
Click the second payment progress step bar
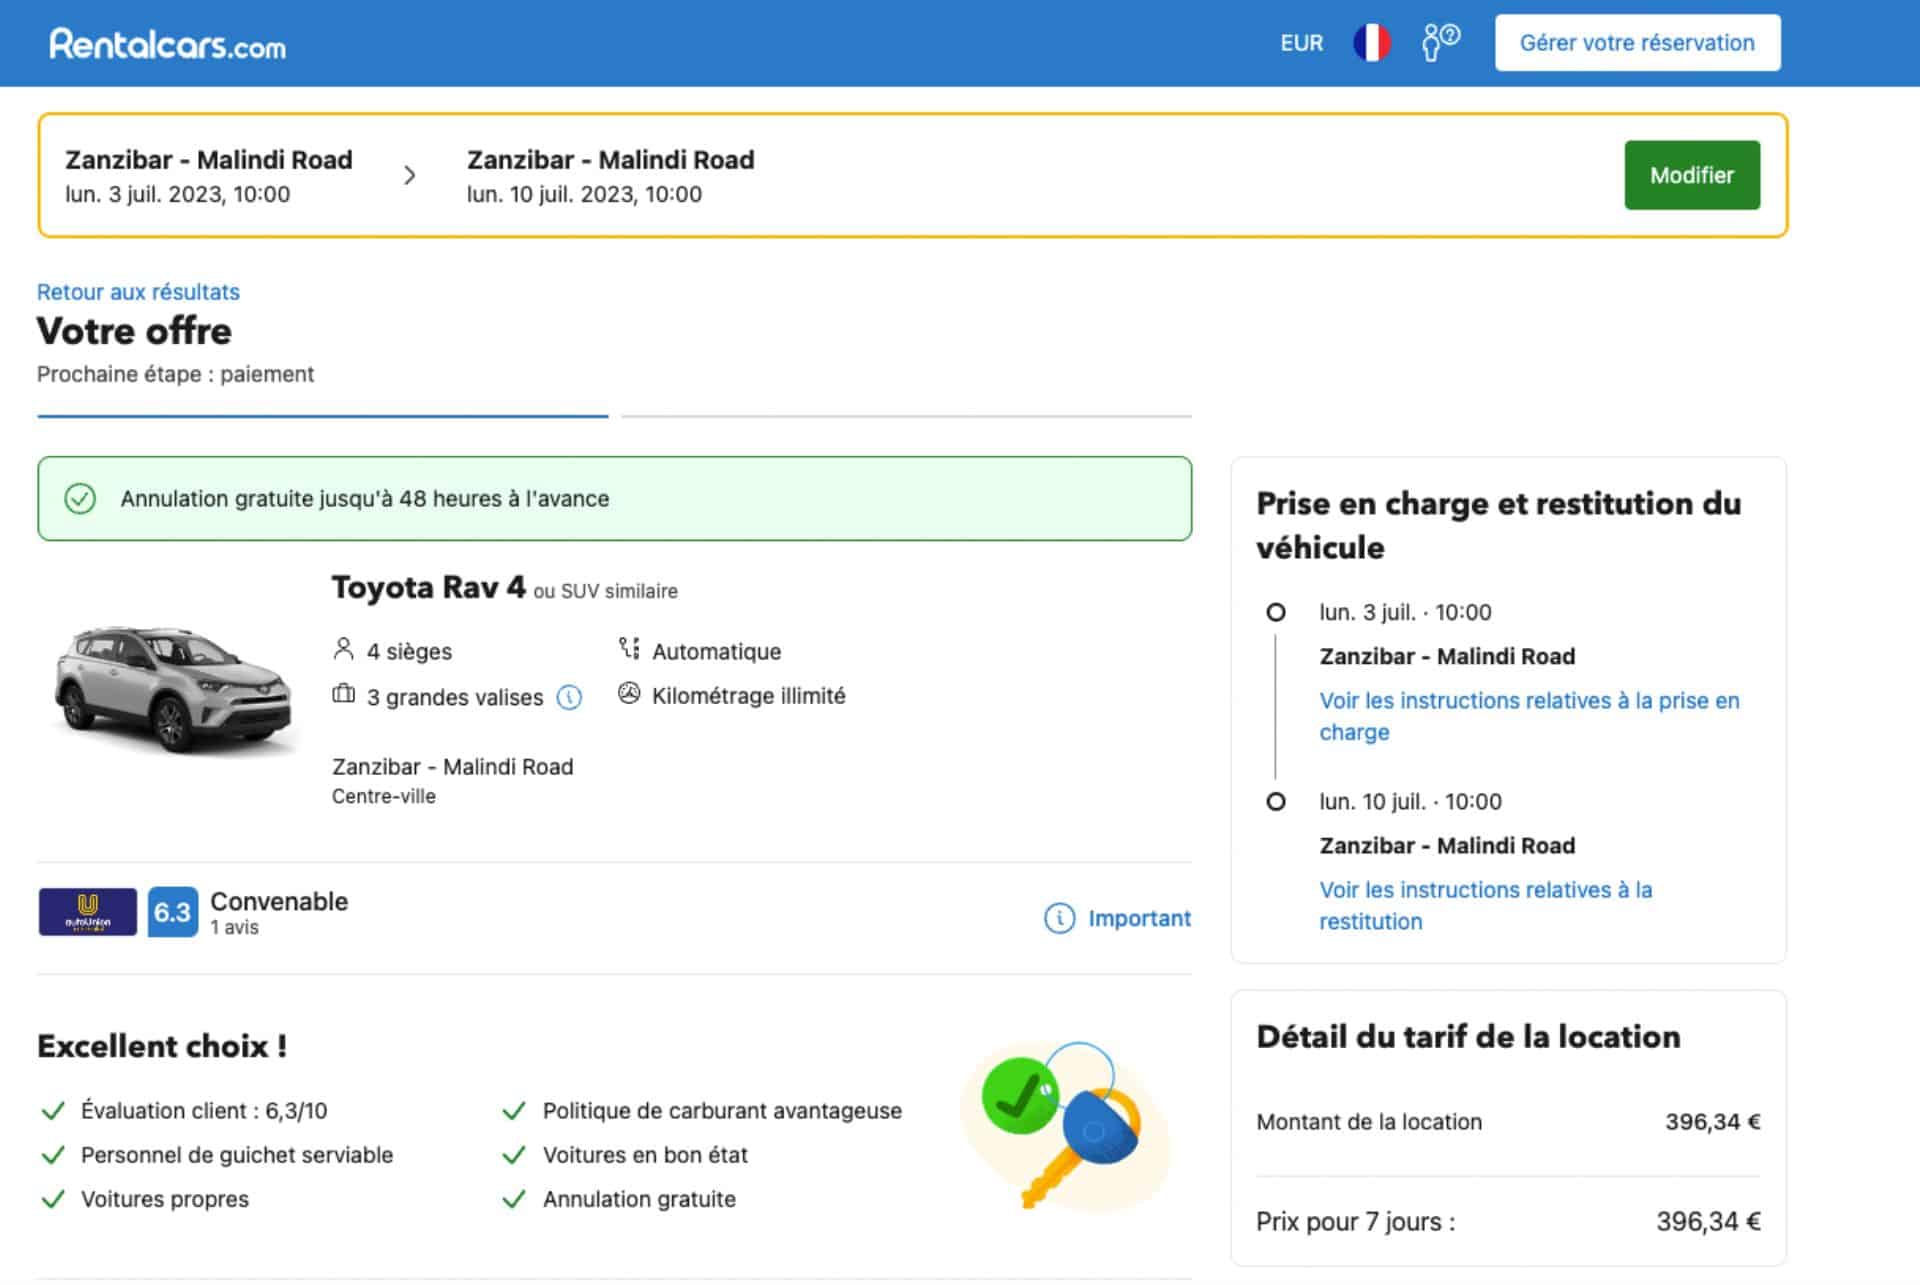pos(906,416)
